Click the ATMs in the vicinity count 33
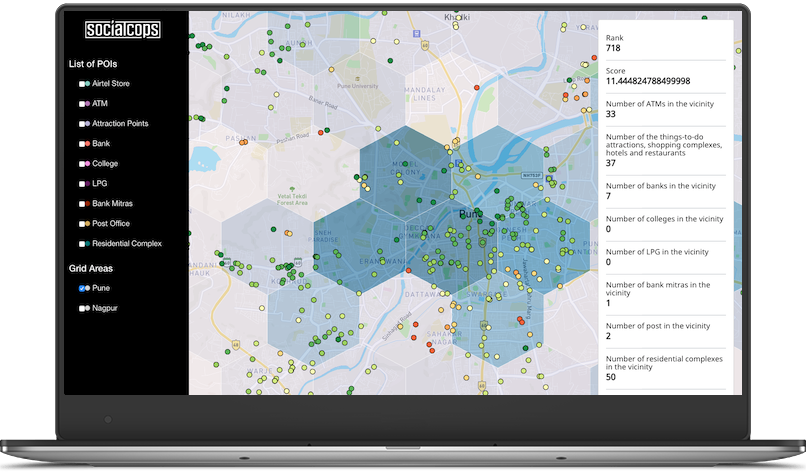 611,114
